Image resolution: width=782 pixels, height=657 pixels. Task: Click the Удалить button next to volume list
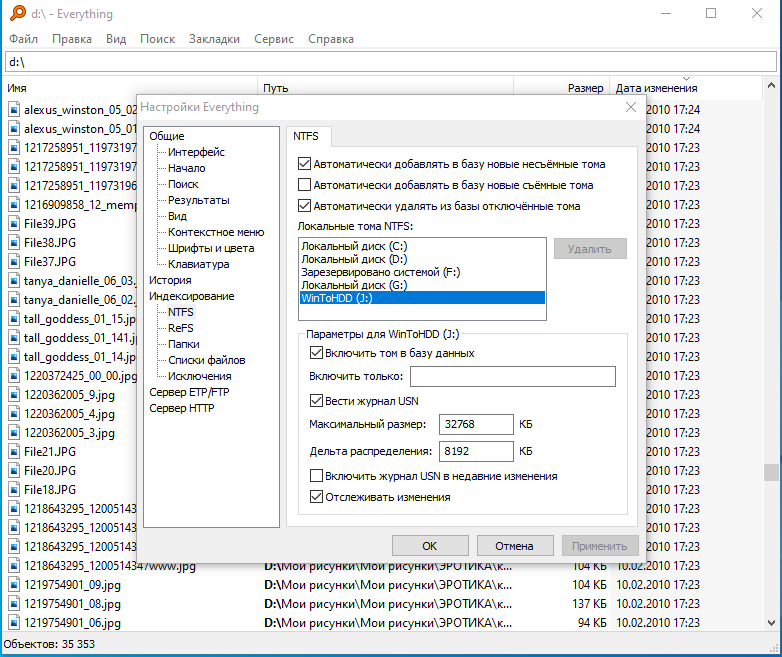590,248
